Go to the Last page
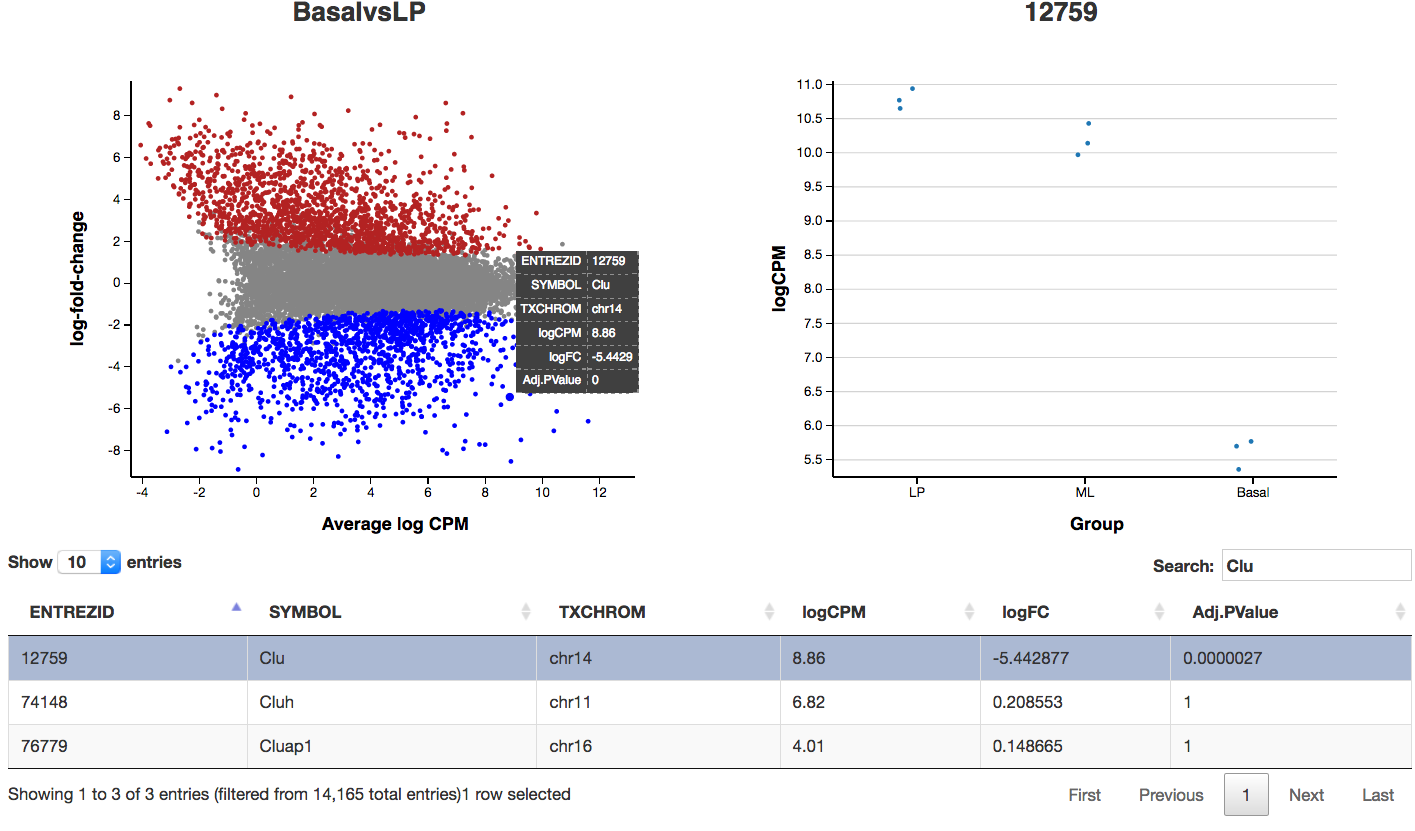This screenshot has height=831, width=1415. point(1377,795)
